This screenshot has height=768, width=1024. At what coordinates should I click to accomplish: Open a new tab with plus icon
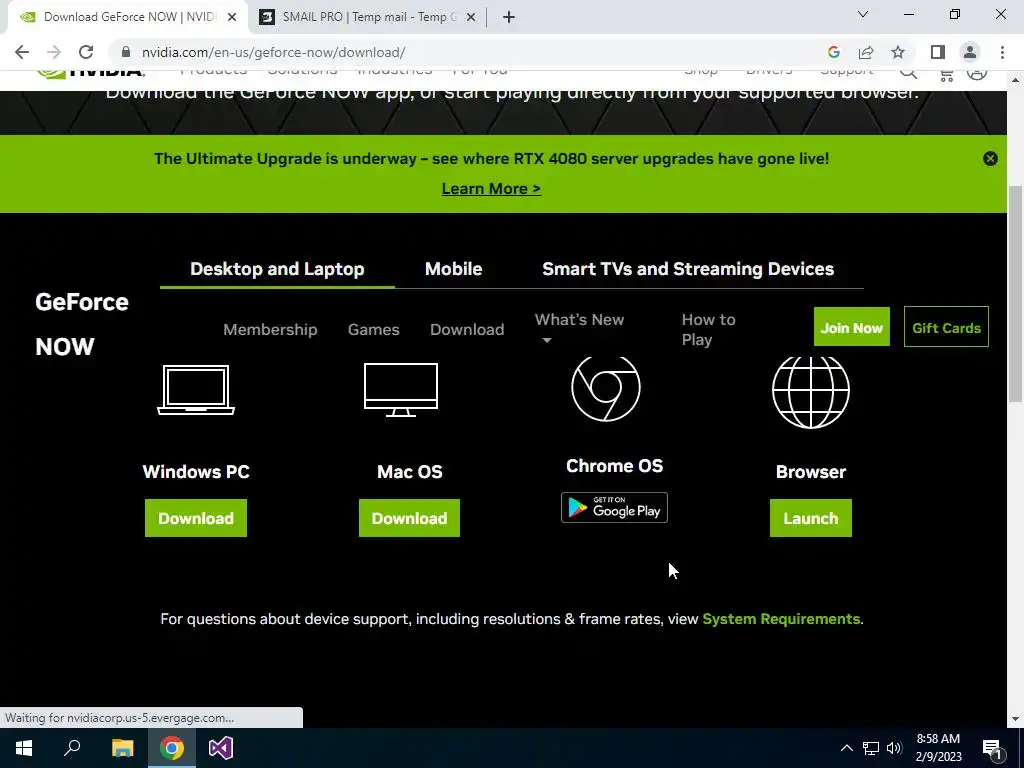click(509, 17)
